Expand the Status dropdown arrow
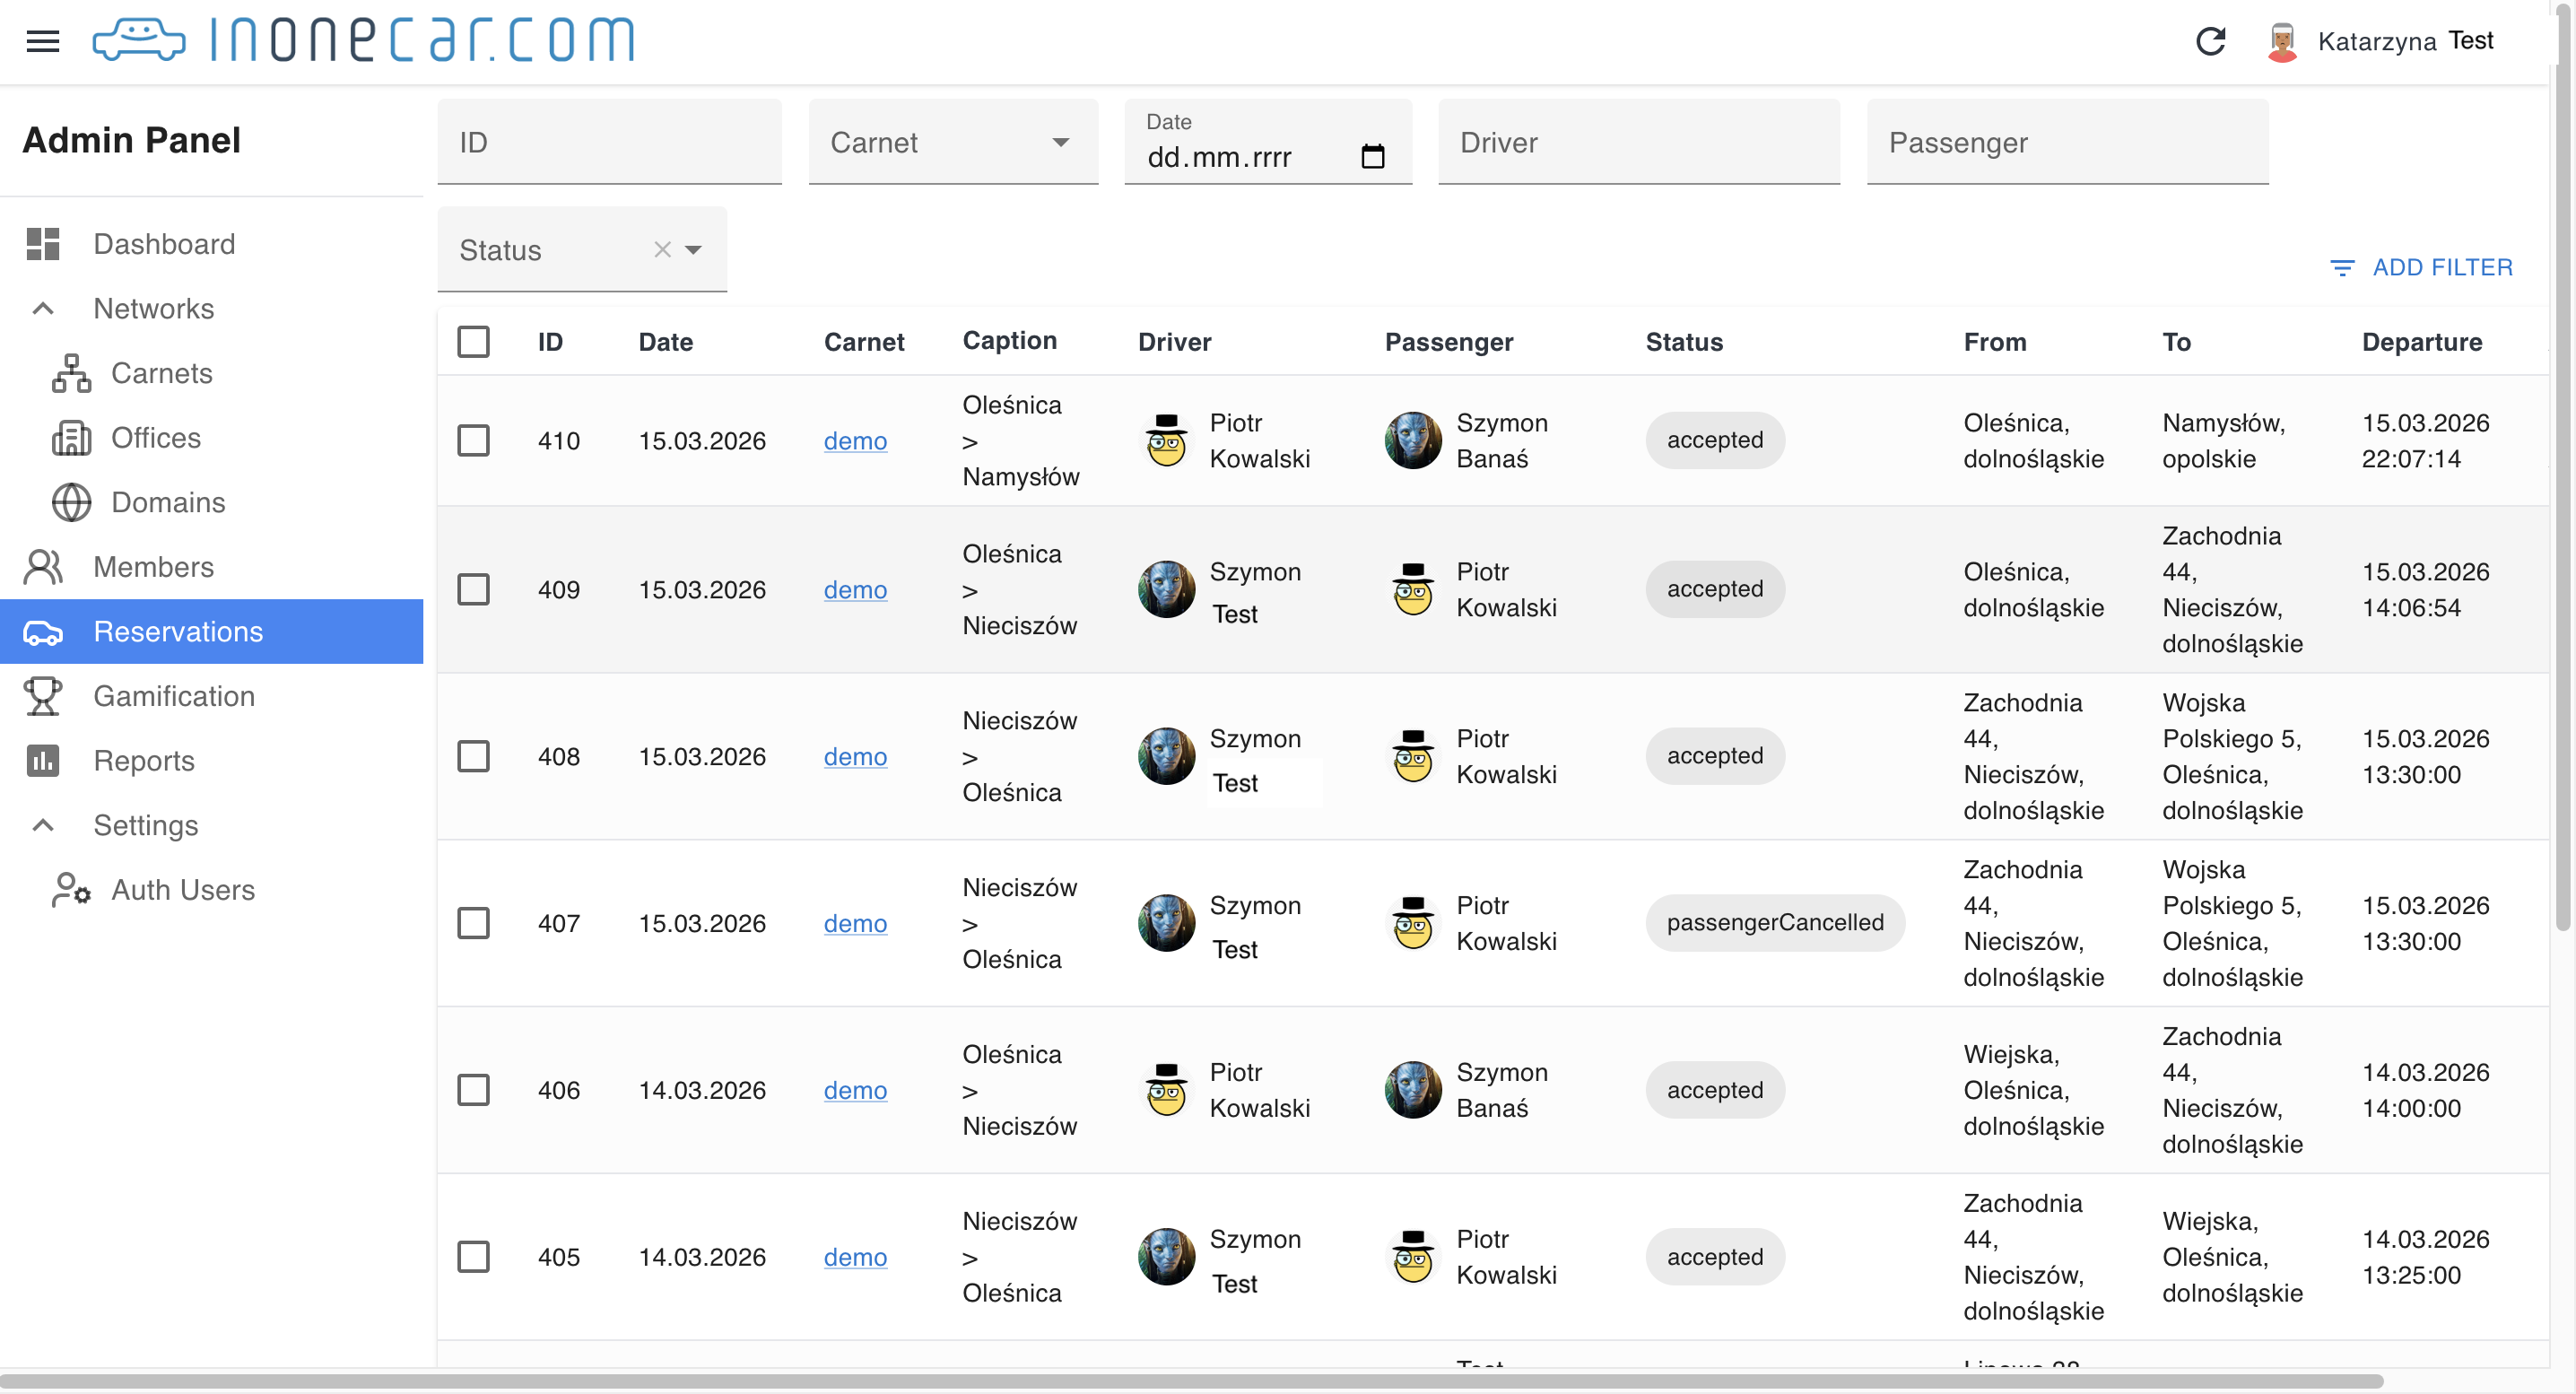2576x1394 pixels. tap(693, 250)
